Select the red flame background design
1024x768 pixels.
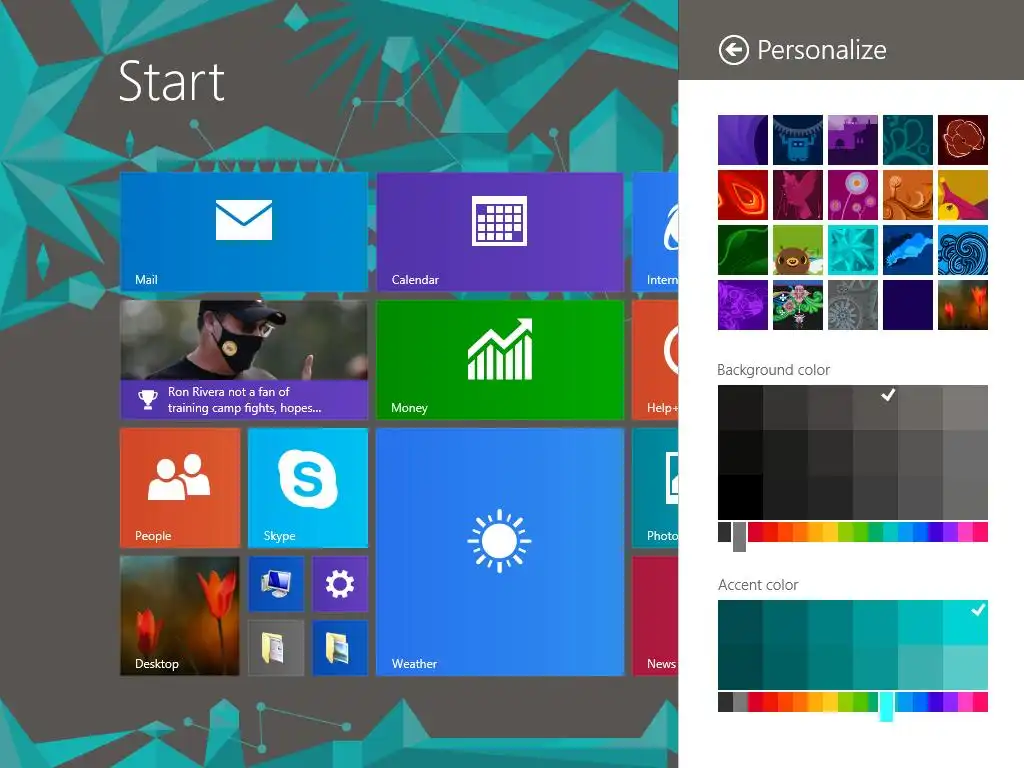coord(743,195)
